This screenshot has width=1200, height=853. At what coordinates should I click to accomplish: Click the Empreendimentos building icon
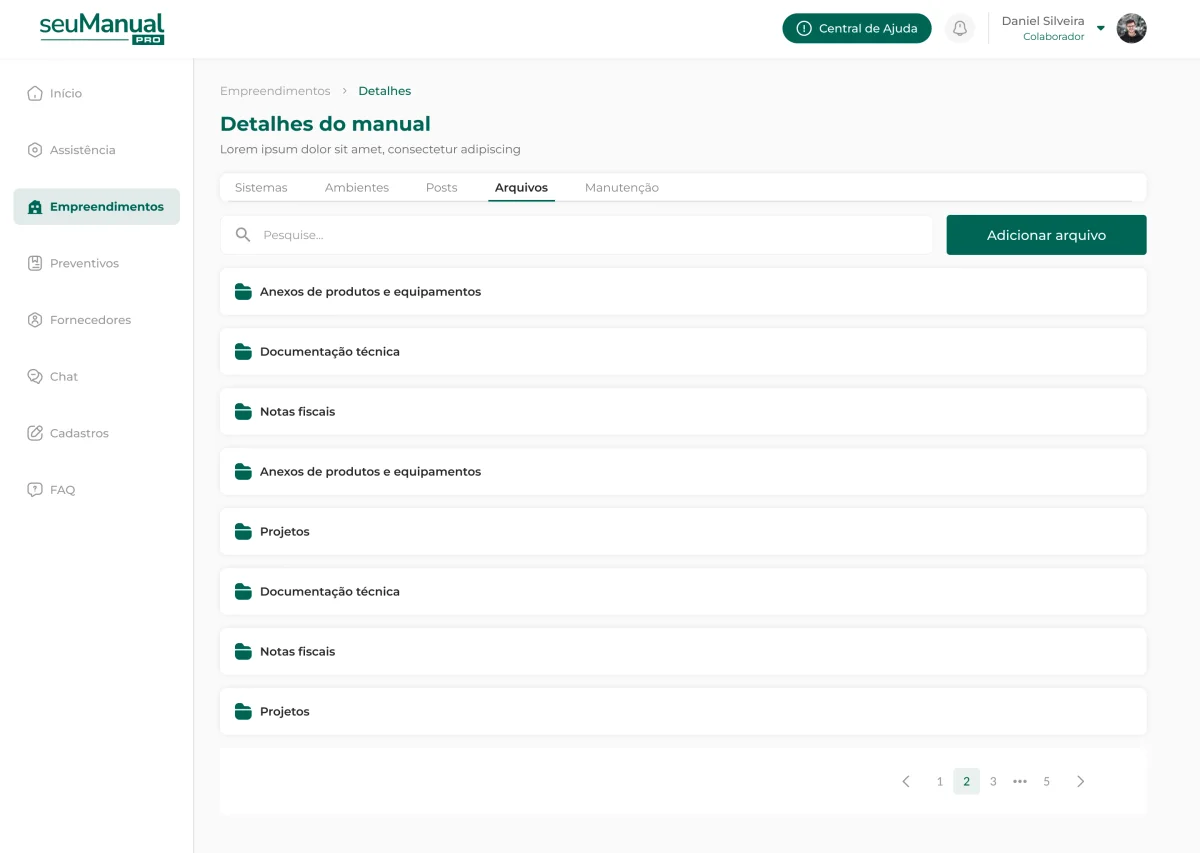35,207
